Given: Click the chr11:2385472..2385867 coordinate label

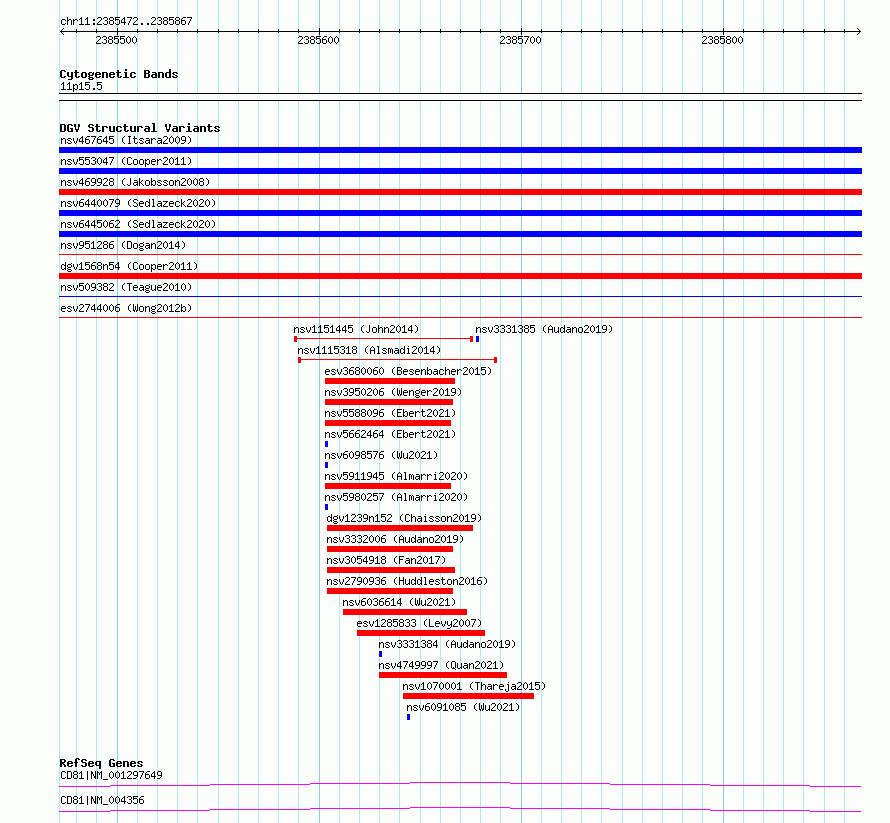Looking at the screenshot, I should (x=126, y=21).
